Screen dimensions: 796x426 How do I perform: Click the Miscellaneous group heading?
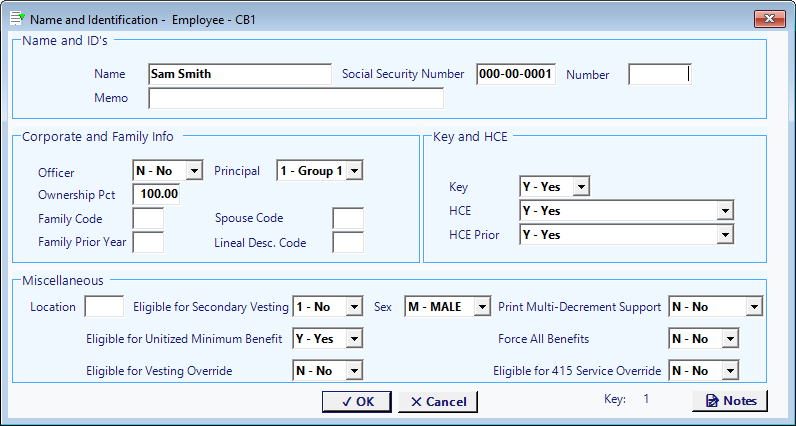(63, 280)
